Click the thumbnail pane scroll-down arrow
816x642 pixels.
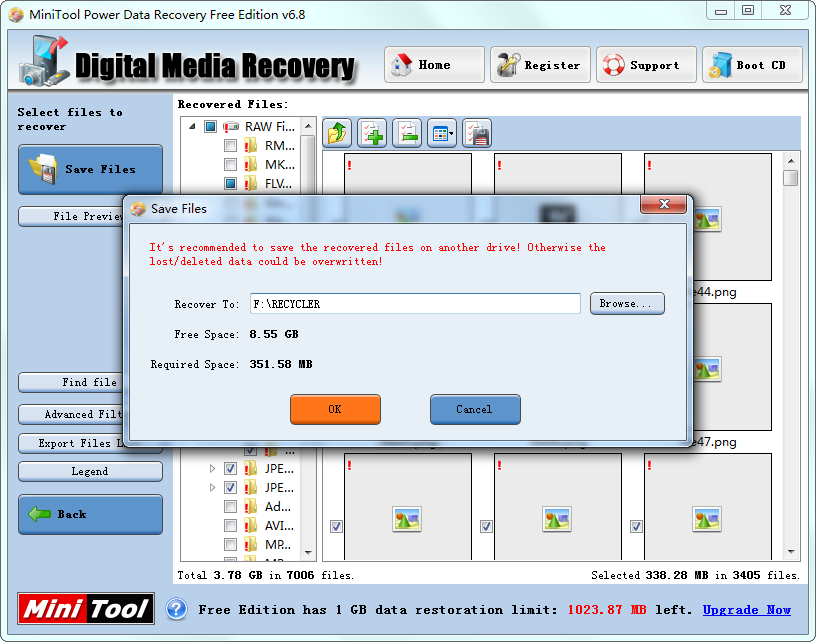tap(791, 552)
